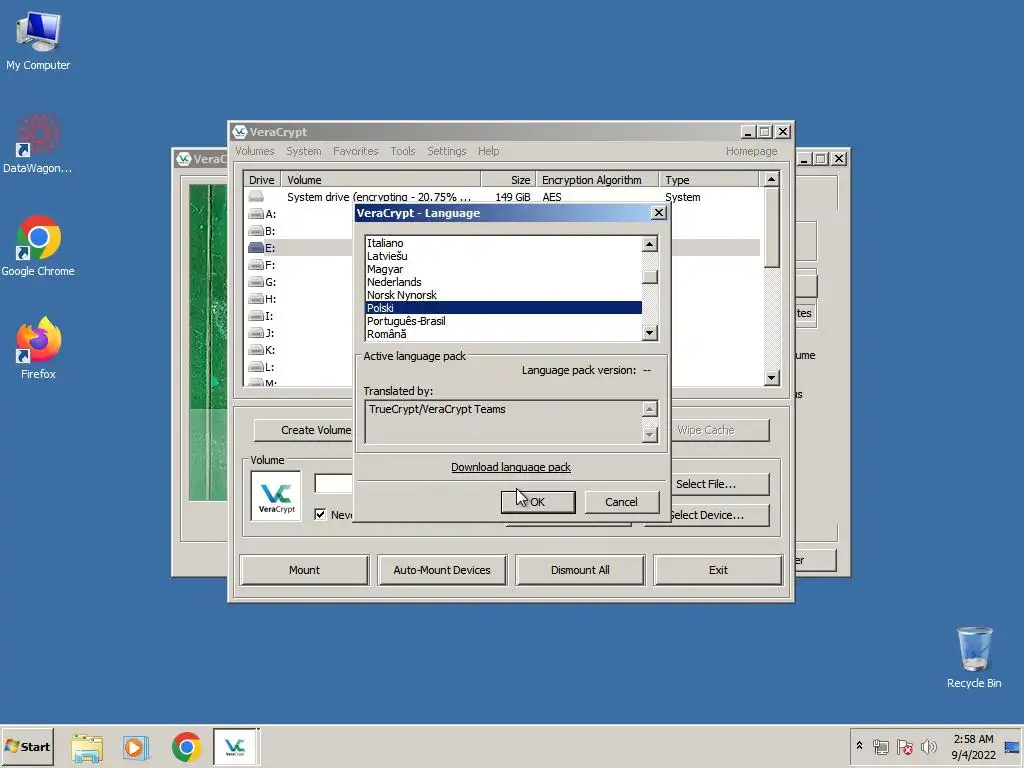
Task: Cancel the Language dialog
Action: pos(621,502)
